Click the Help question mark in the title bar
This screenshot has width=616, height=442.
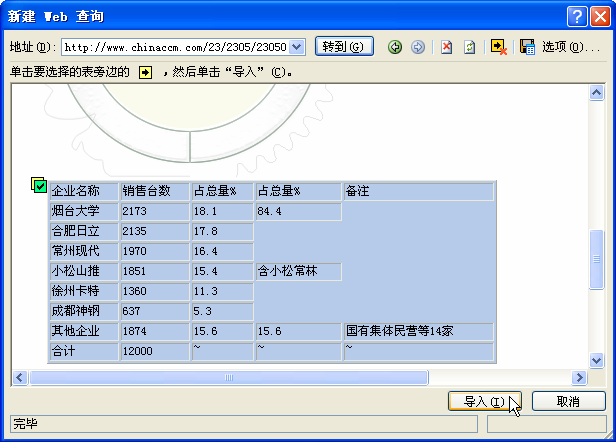tap(575, 17)
